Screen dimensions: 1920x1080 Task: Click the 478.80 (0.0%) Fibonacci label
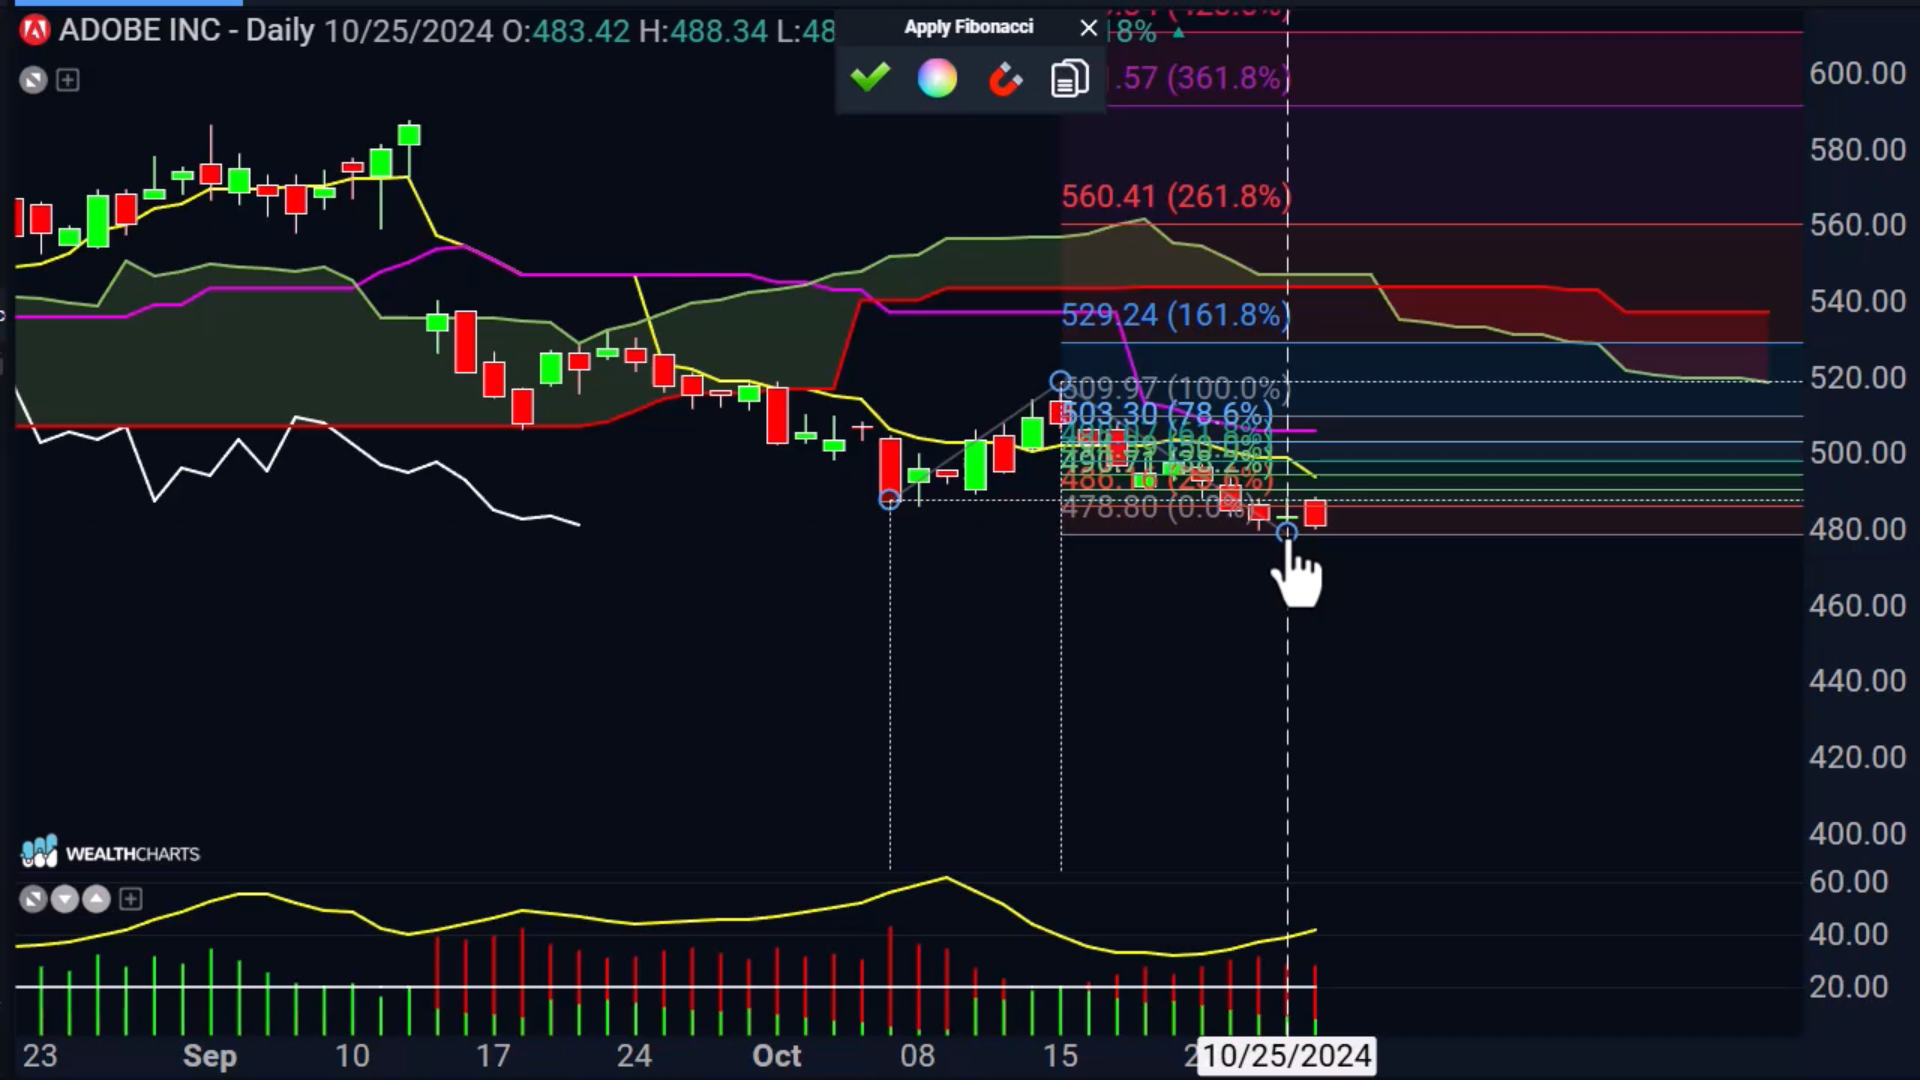coord(1155,508)
